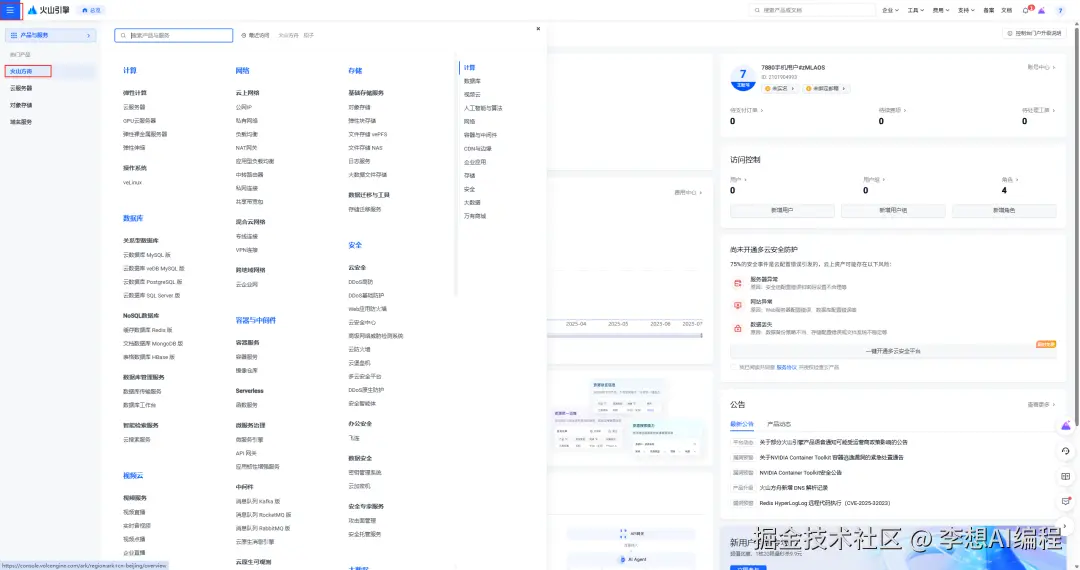
Task: Open 云数据库 PostgreSQL 版 link
Action: tap(152, 282)
